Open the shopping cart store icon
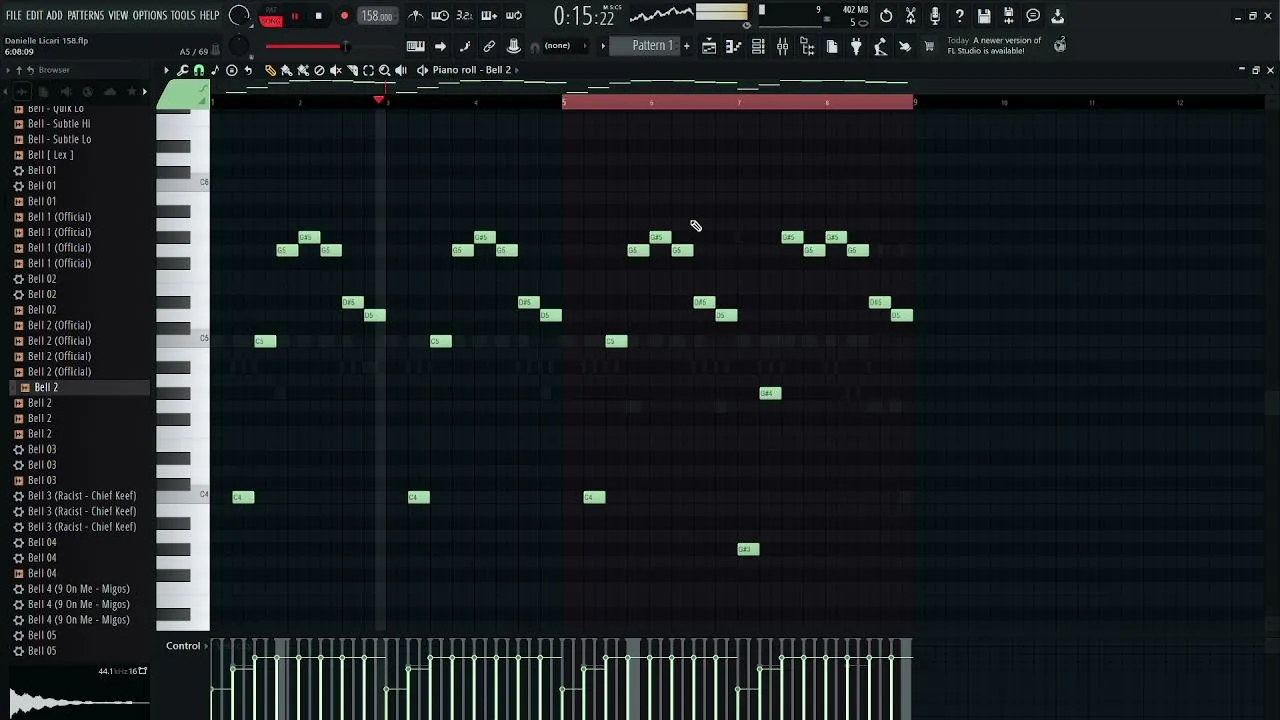Screen dimensions: 1280x720 [x=929, y=46]
